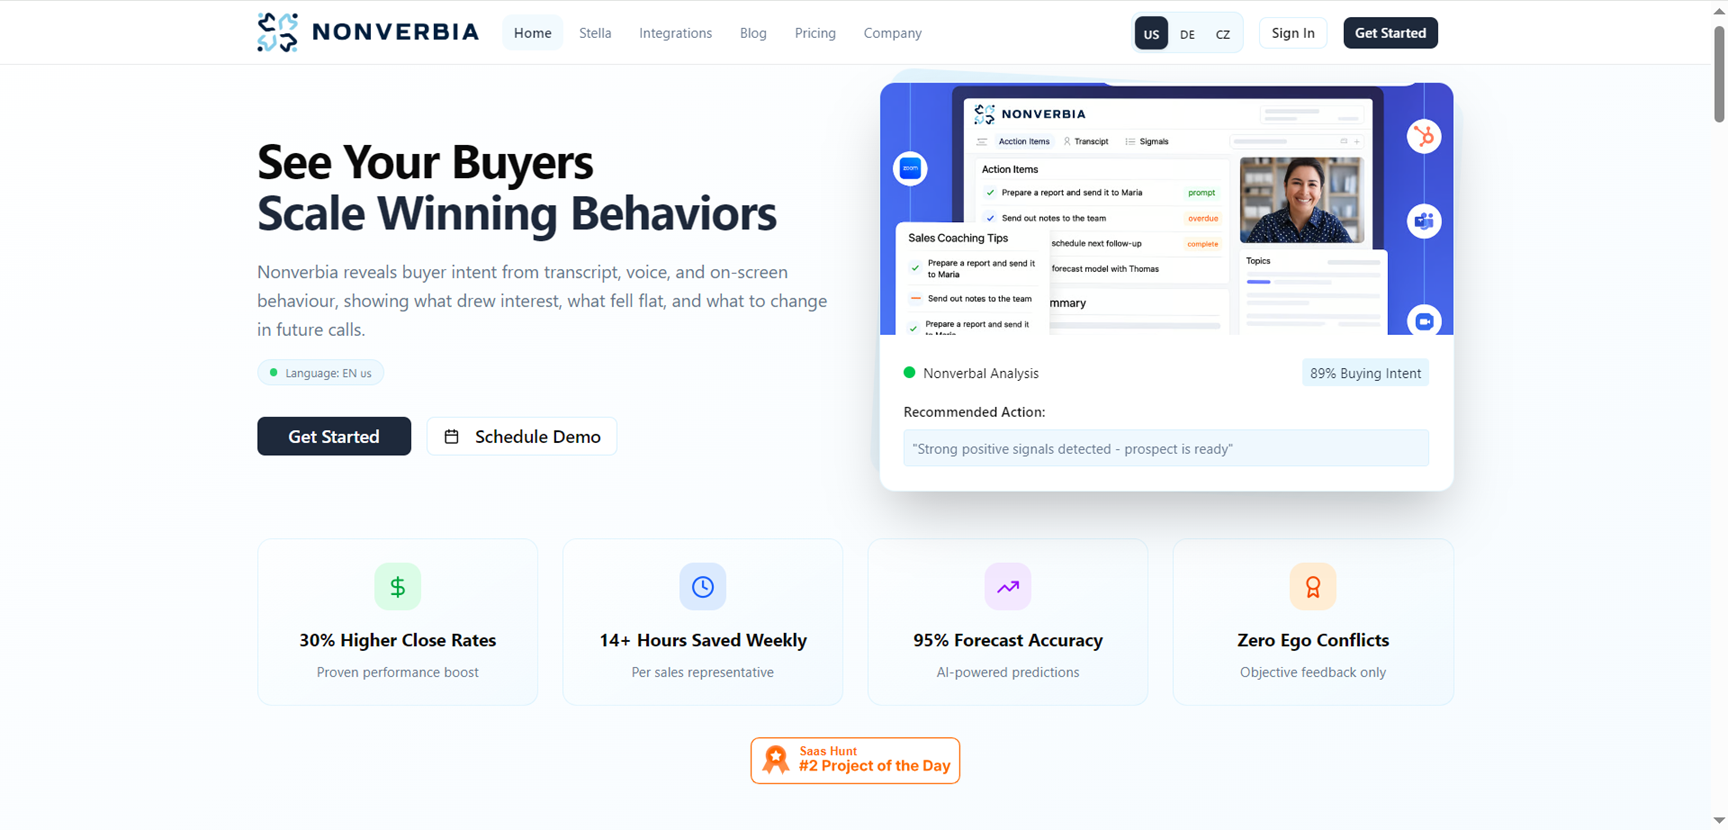Click the product mockup screenshot image

[1166, 209]
